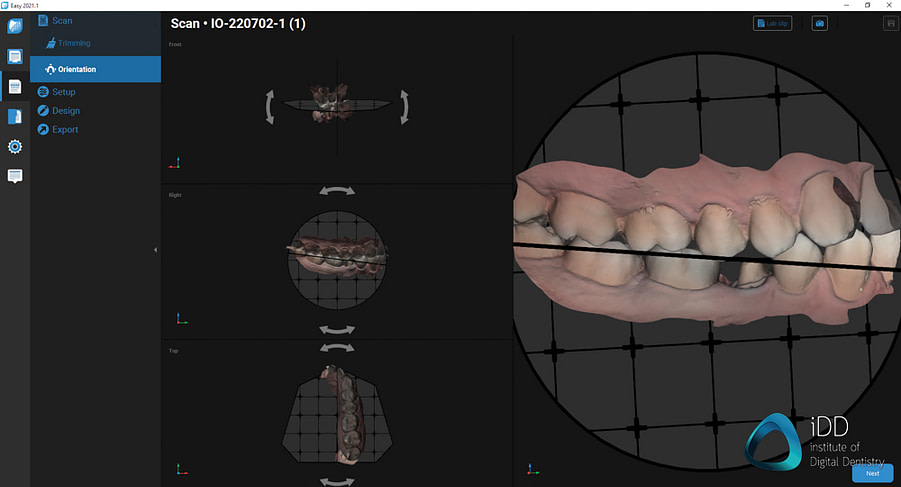This screenshot has width=901, height=487.
Task: Open the chat message icon in sidebar
Action: pos(15,176)
